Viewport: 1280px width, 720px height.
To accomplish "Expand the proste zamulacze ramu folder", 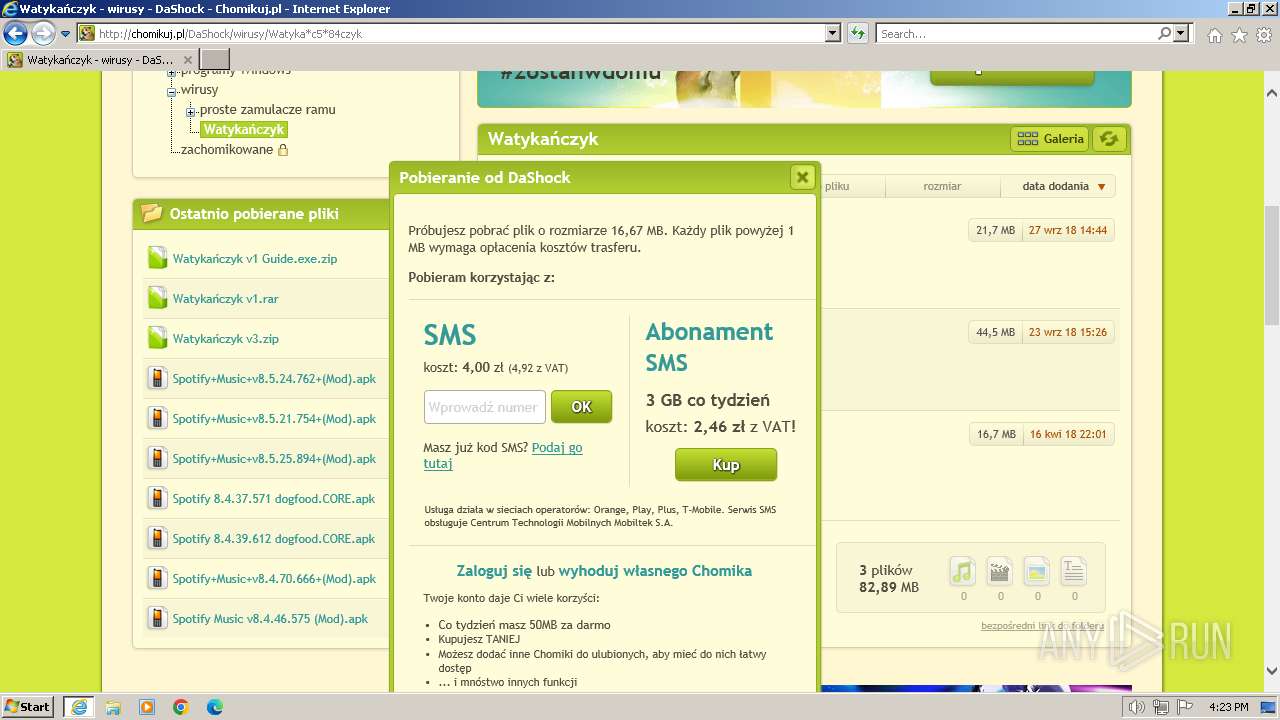I will (x=191, y=111).
